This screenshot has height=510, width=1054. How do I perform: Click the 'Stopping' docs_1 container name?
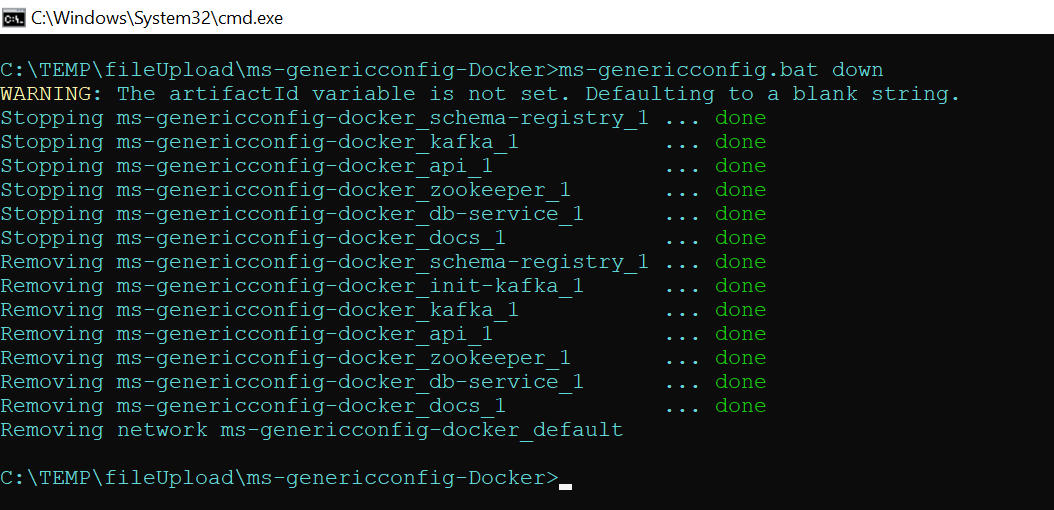click(x=311, y=238)
